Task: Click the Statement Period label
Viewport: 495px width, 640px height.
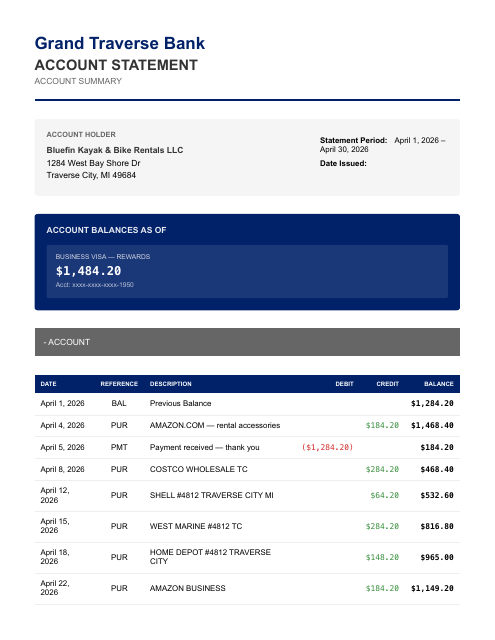Action: 353,140
